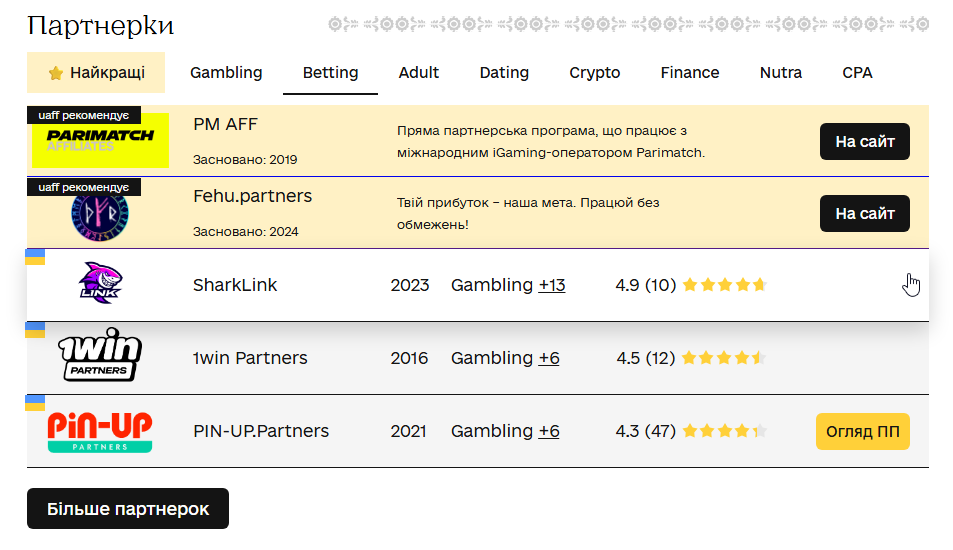
Task: Click the 1win Partners logo
Action: tap(99, 357)
